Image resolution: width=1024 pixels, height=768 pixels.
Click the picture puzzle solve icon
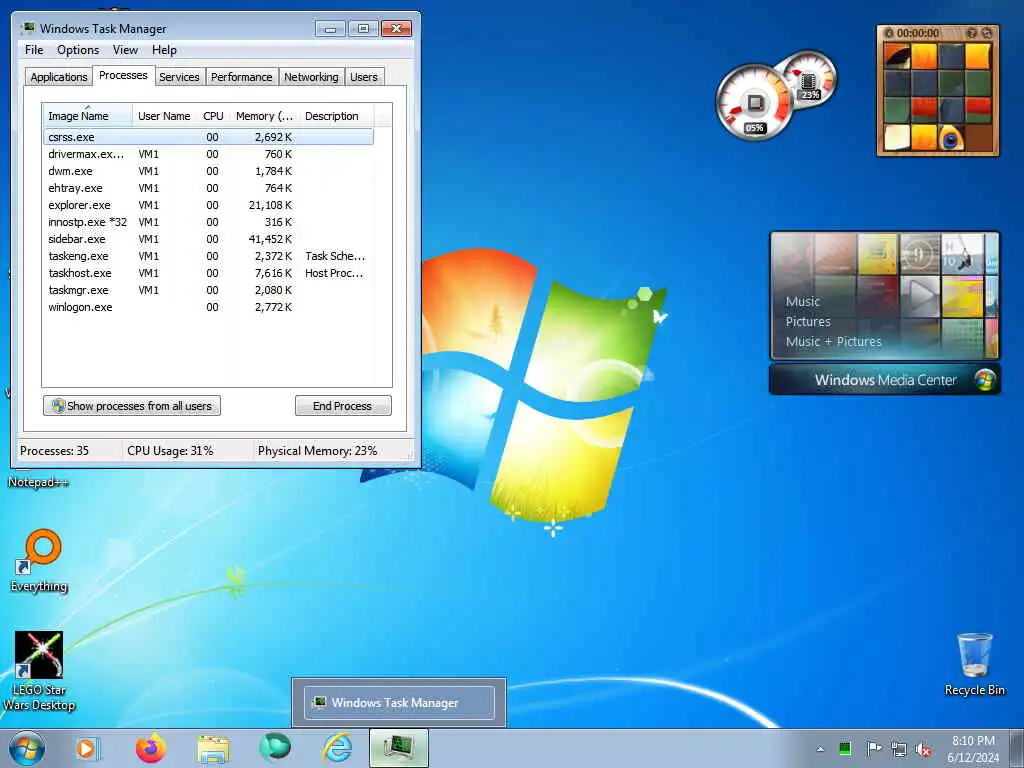(x=987, y=33)
